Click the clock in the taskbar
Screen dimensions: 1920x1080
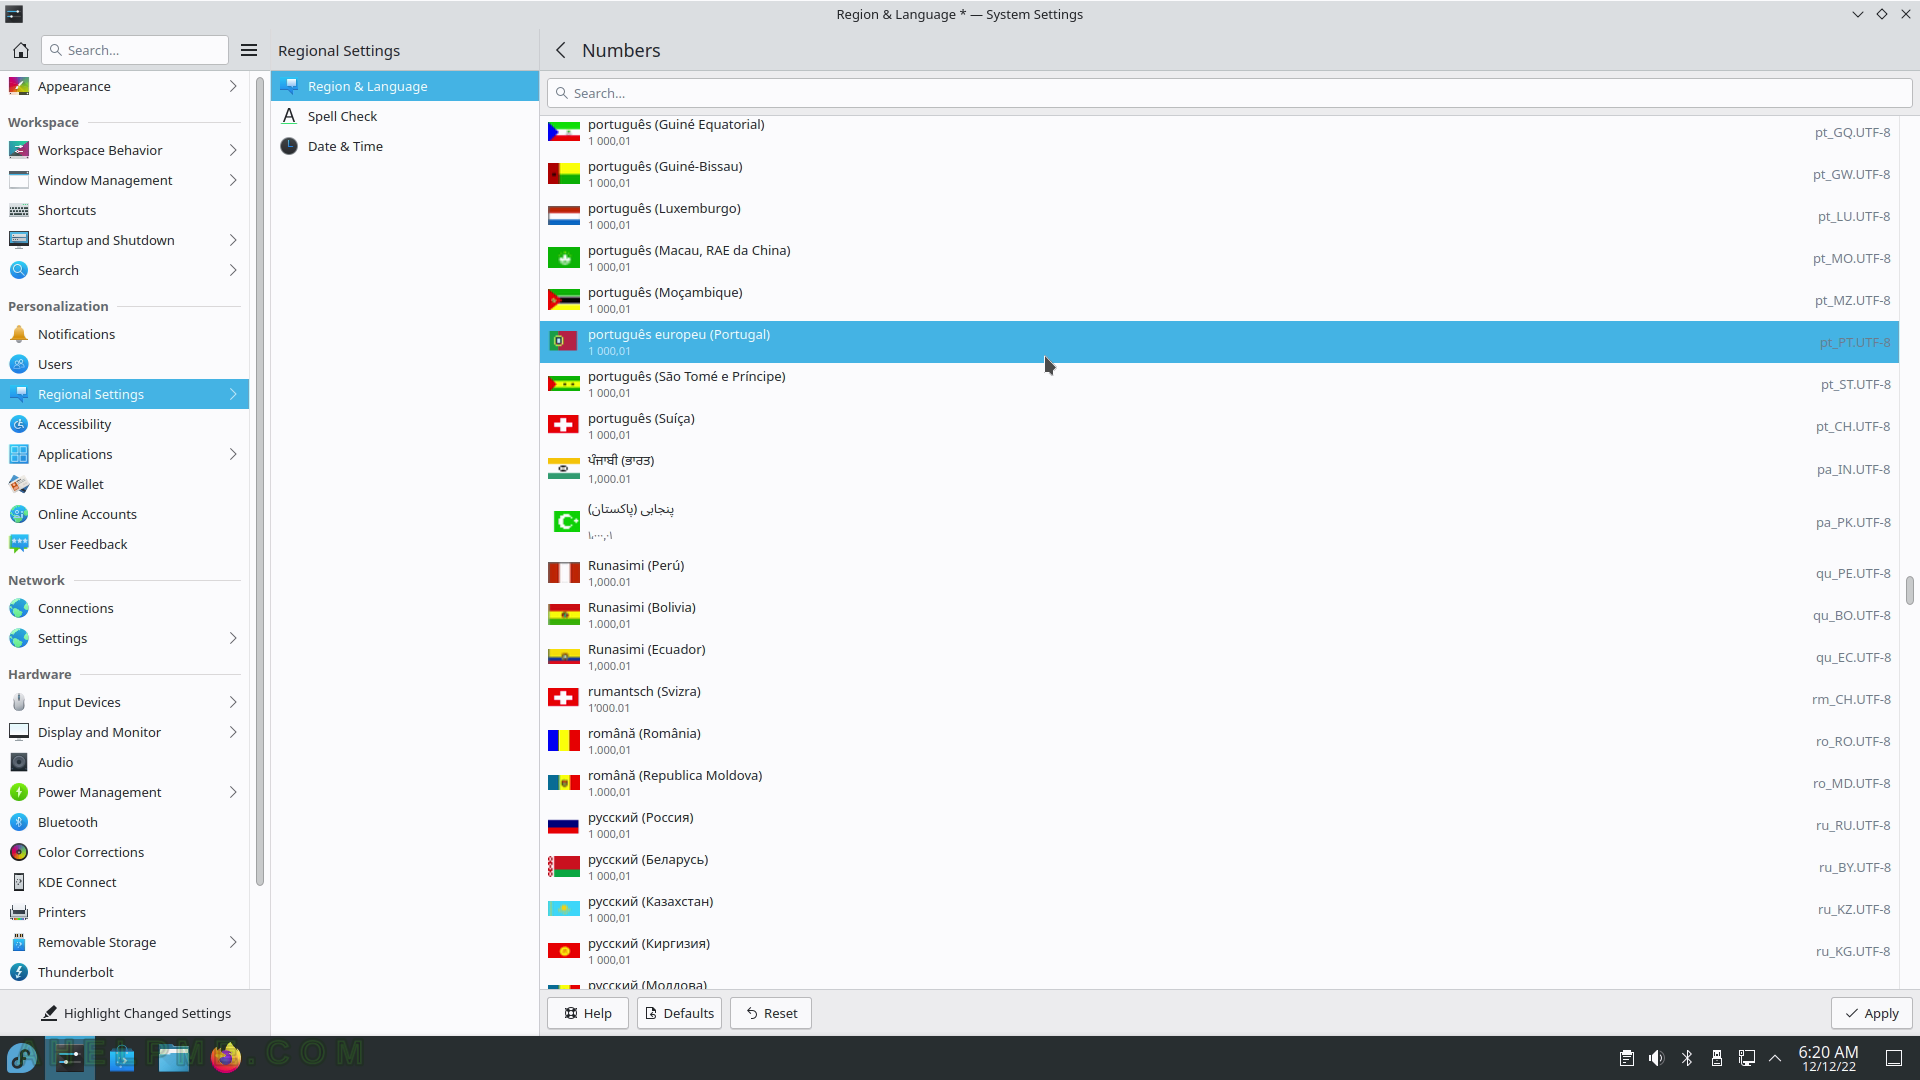1828,1058
